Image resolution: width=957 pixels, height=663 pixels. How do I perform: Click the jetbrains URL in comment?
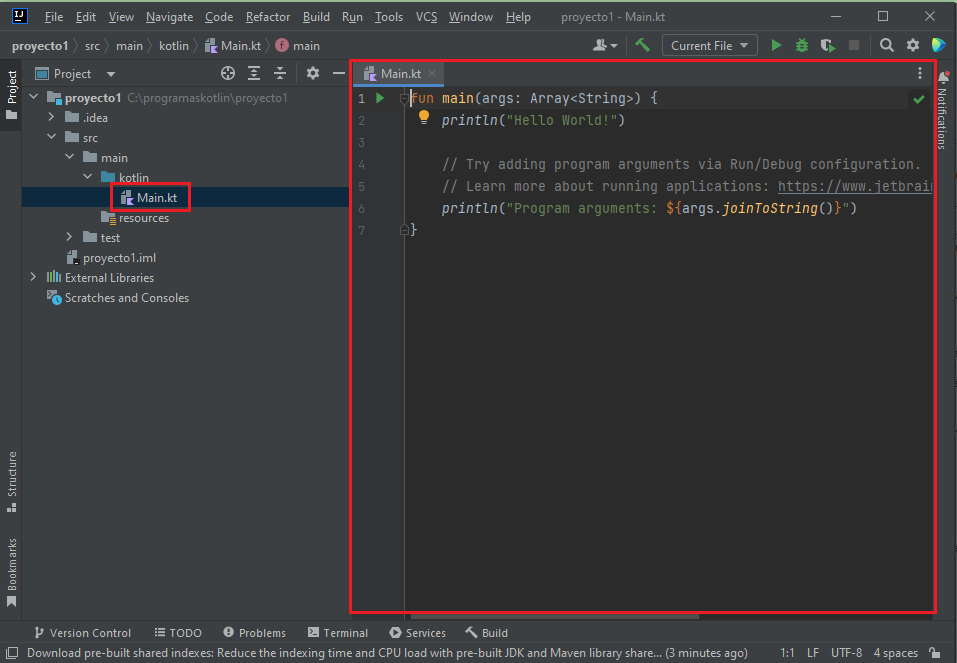(x=854, y=186)
